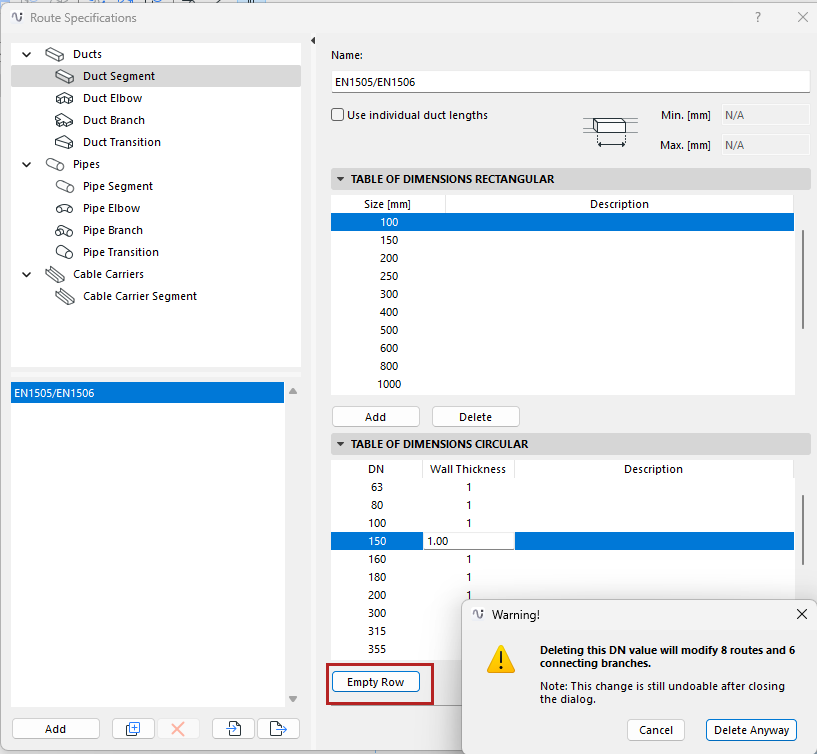This screenshot has width=817, height=754.
Task: Click the Cable Carrier Segment icon
Action: point(65,296)
